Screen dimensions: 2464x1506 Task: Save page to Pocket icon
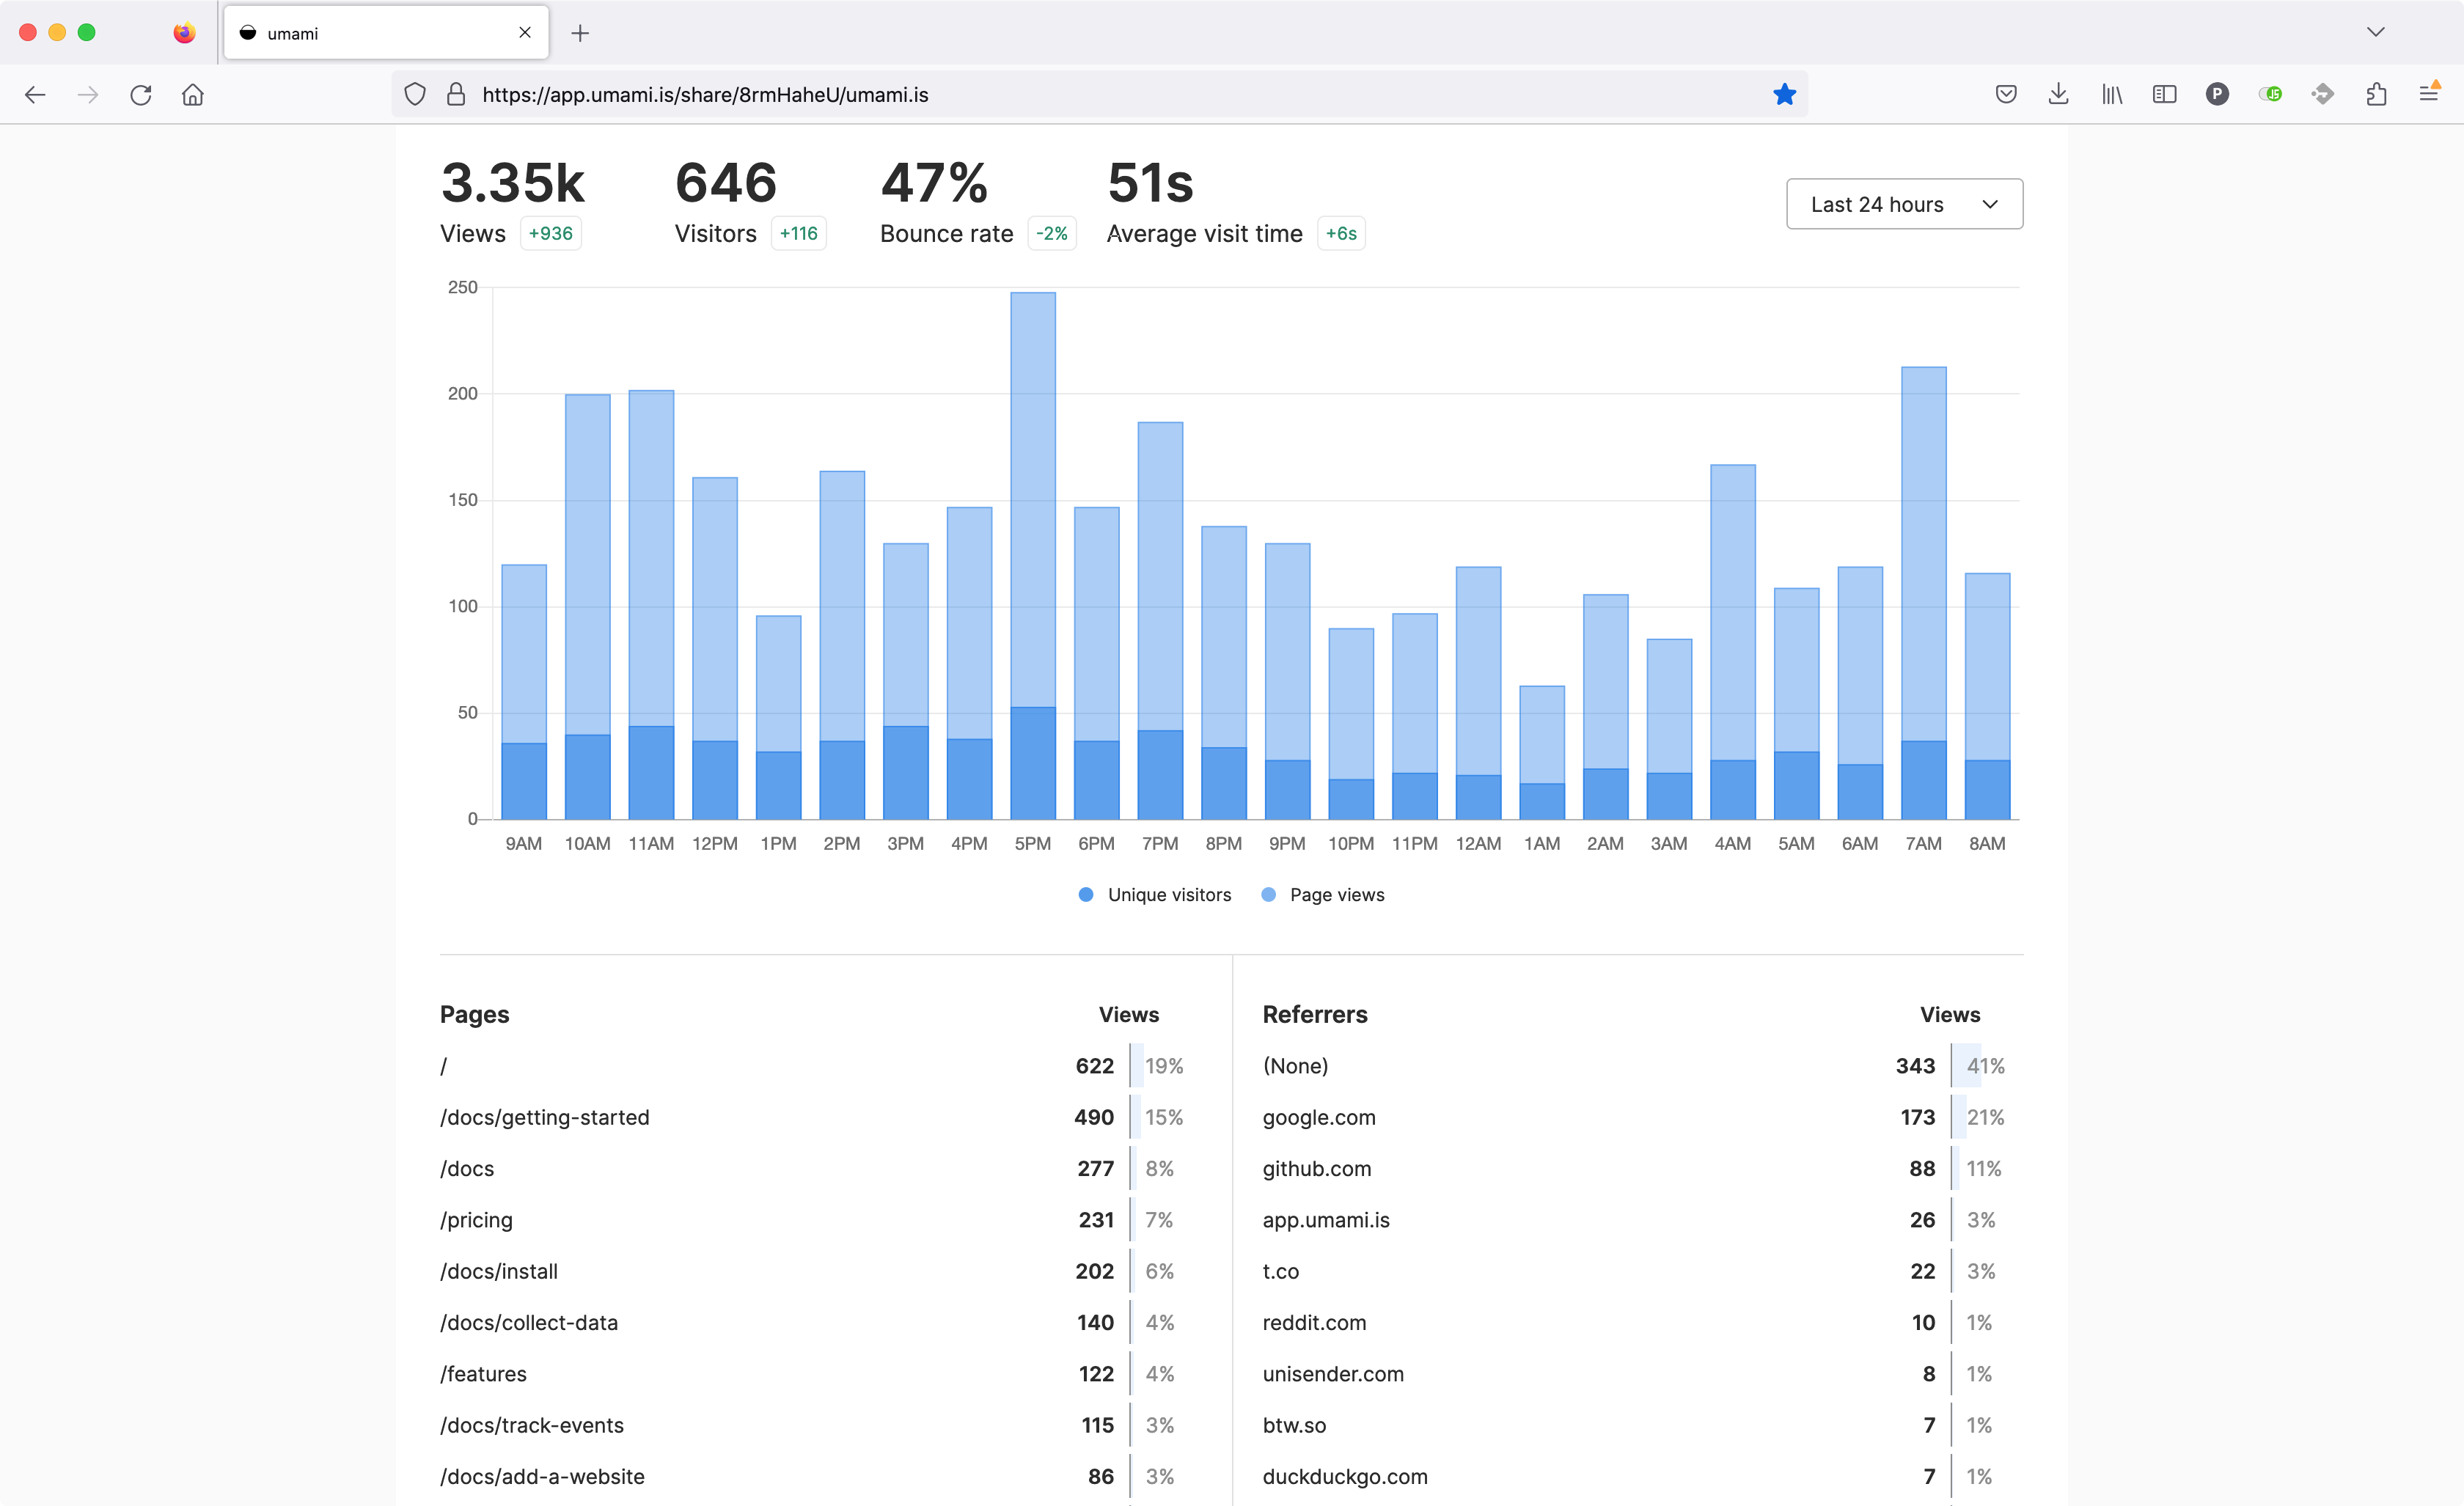tap(2006, 94)
